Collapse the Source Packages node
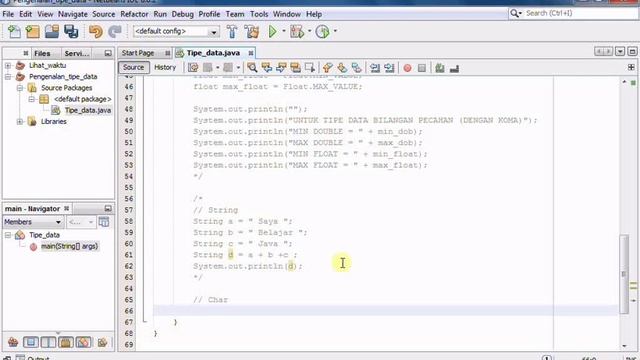The image size is (640, 360). [20, 88]
